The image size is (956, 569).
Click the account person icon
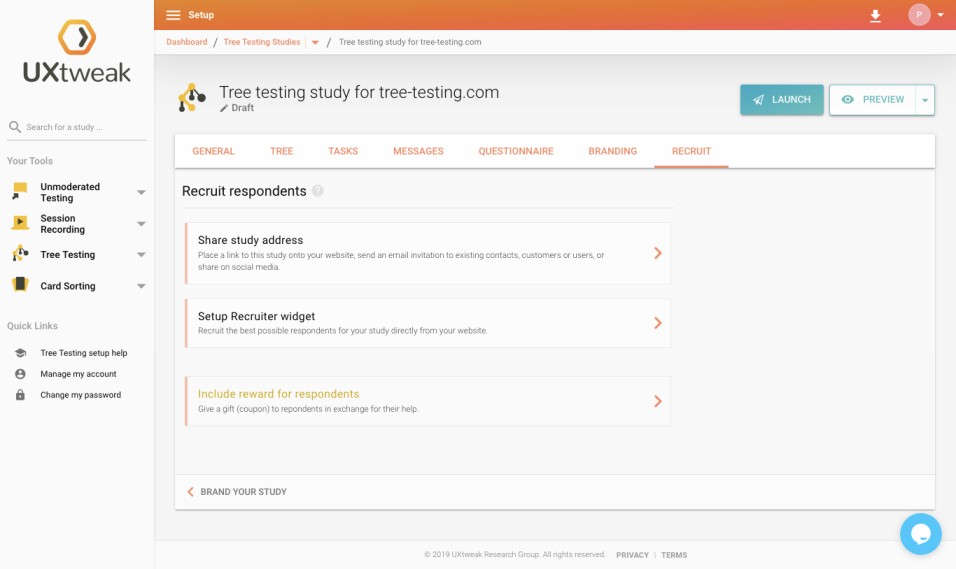pyautogui.click(x=20, y=374)
